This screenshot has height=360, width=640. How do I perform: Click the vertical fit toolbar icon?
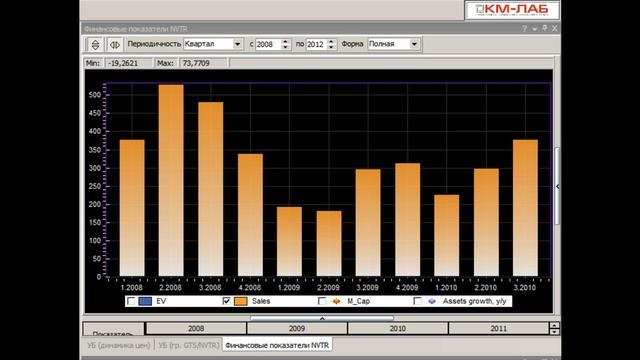point(95,44)
